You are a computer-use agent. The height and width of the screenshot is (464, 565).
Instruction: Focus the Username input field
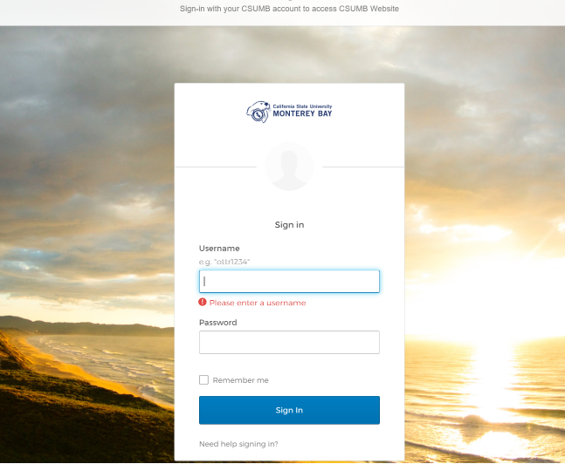[x=289, y=281]
